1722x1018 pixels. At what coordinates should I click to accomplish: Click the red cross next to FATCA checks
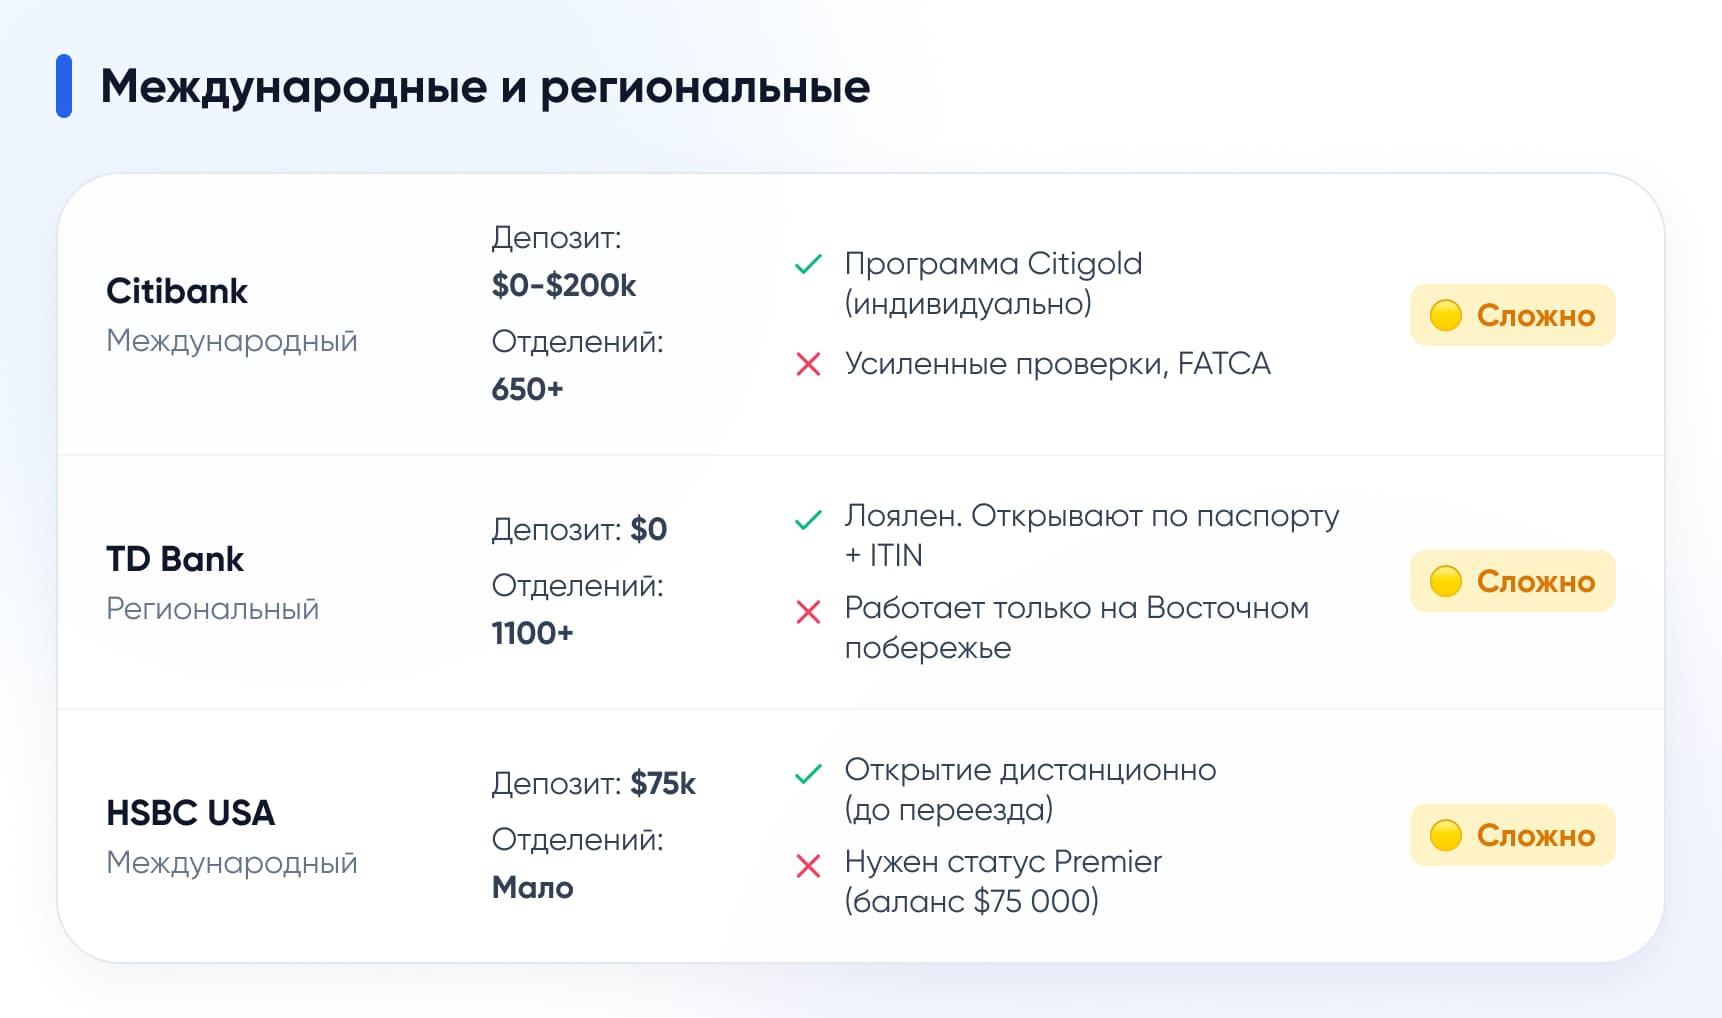(x=808, y=364)
